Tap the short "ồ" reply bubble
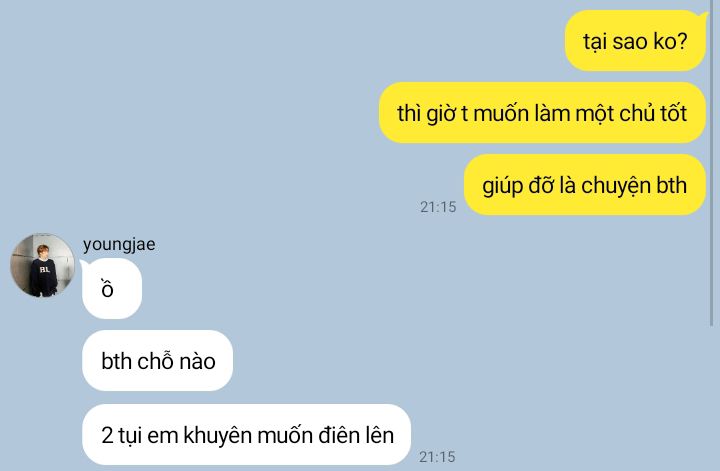The width and height of the screenshot is (720, 471). pyautogui.click(x=112, y=289)
